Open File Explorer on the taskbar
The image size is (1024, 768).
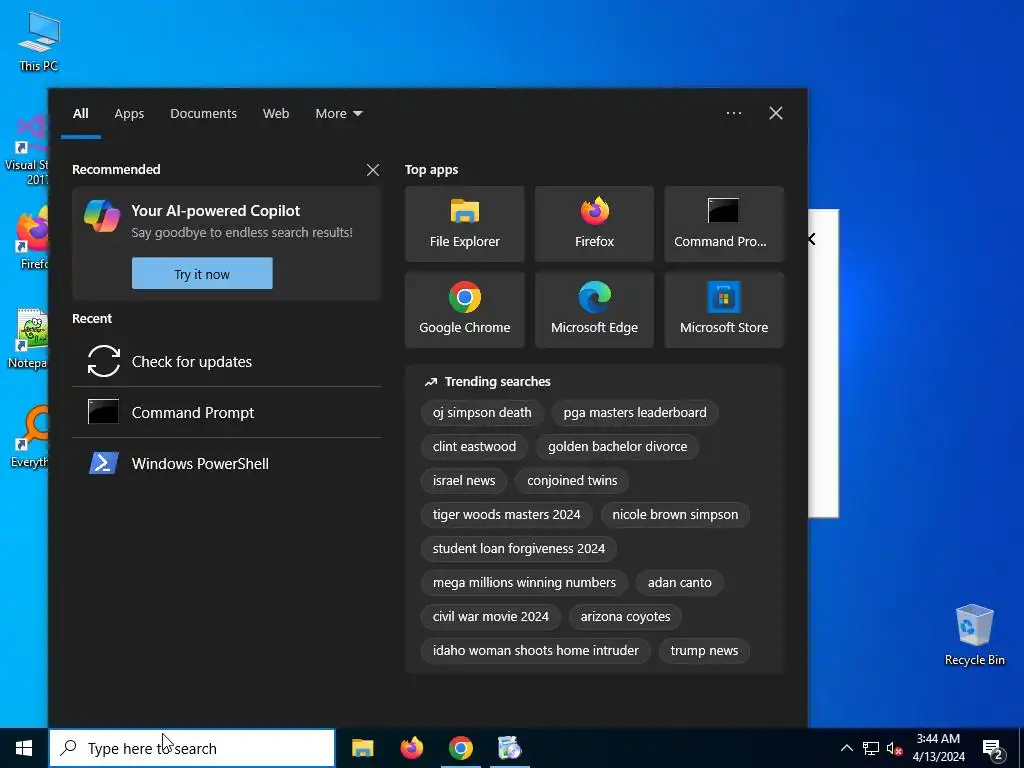point(362,748)
